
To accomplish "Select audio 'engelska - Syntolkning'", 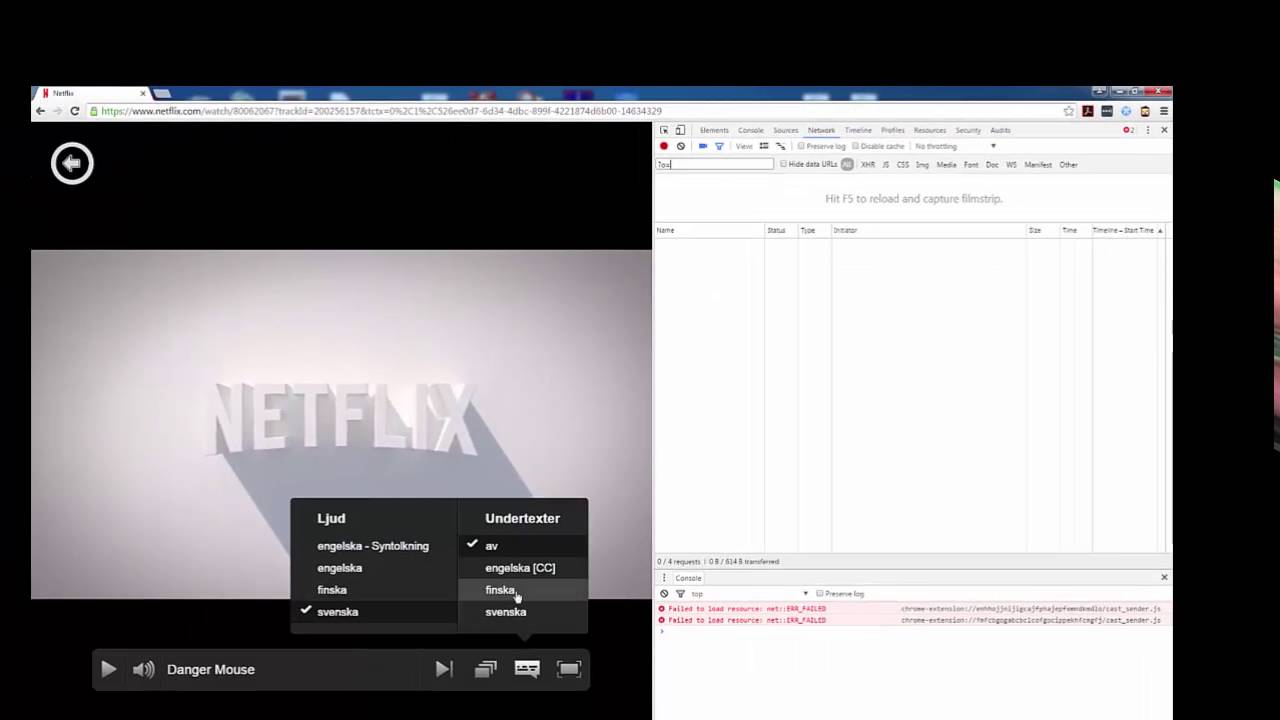I will pos(373,546).
